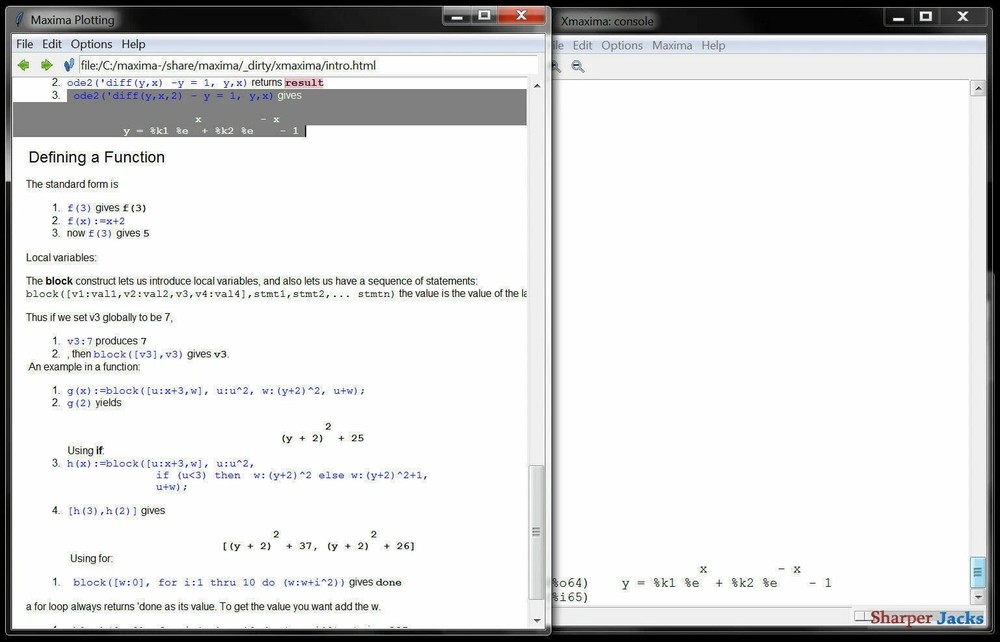The height and width of the screenshot is (642, 1000).
Task: Open Maxima menu in Xmaxima console
Action: coord(672,45)
